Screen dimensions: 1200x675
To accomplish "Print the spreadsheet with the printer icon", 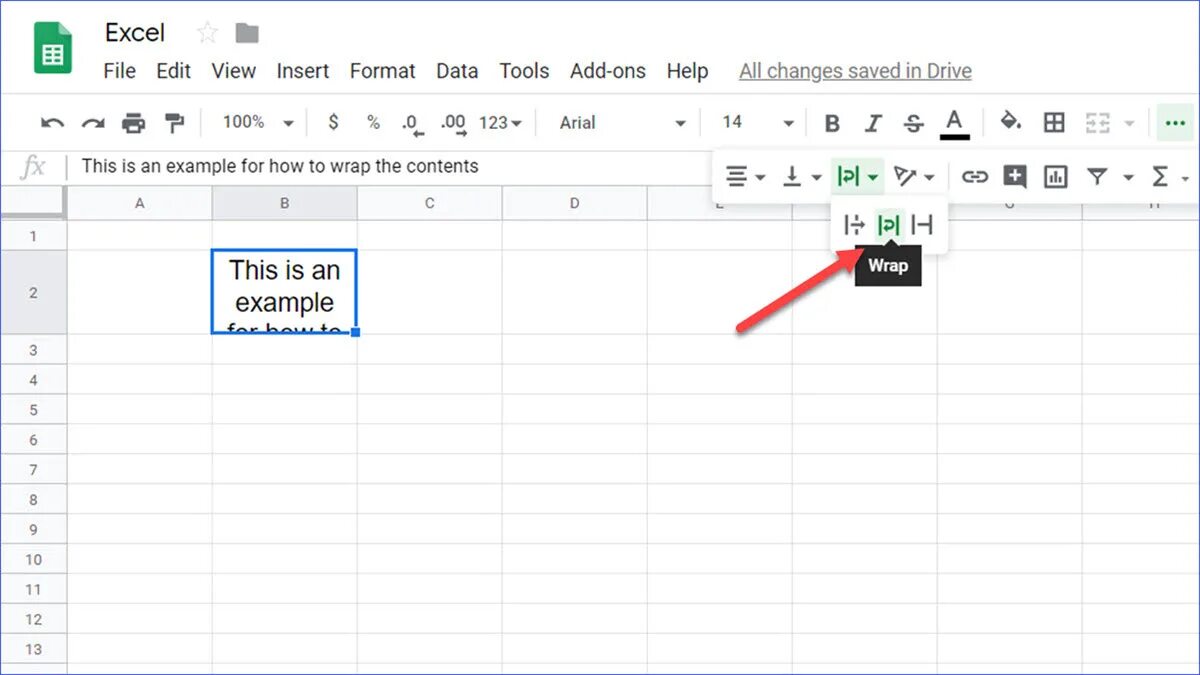I will (133, 123).
